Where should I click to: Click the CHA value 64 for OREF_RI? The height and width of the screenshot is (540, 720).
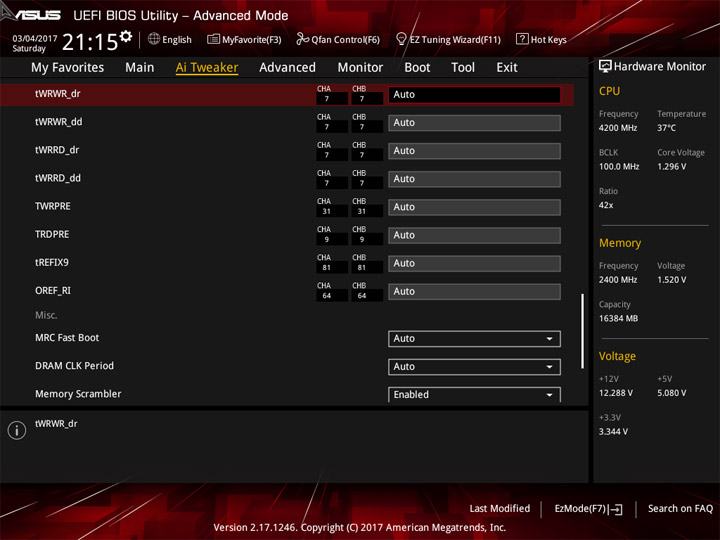tap(326, 296)
